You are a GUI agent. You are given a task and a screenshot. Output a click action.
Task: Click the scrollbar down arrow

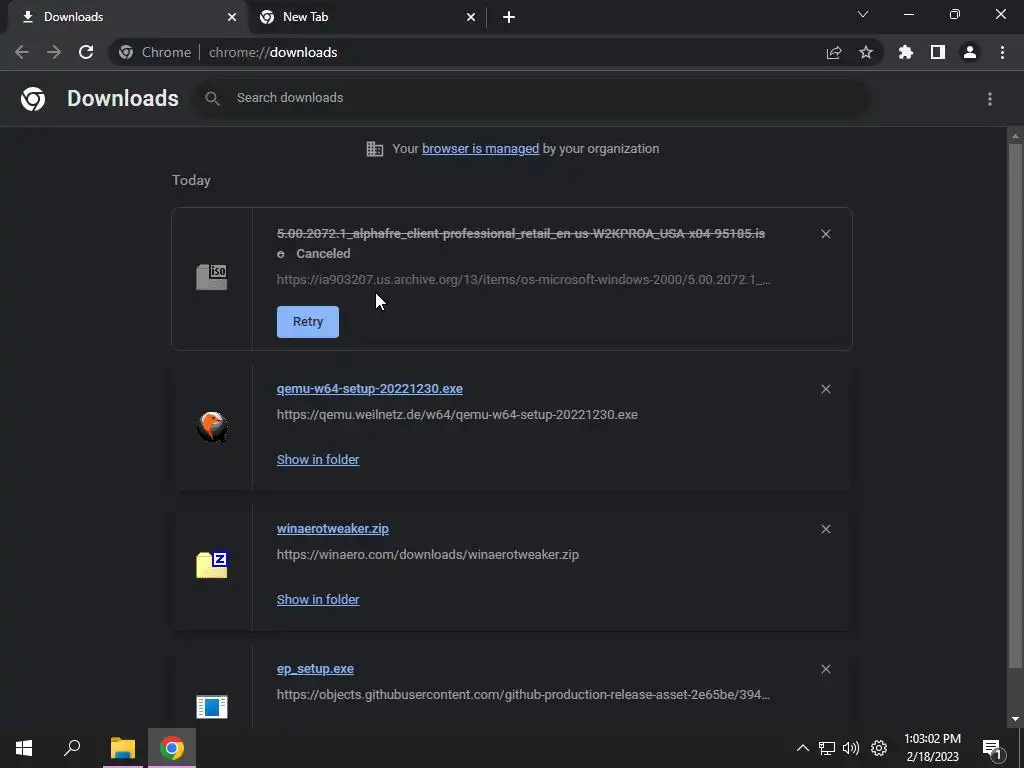click(x=1015, y=719)
